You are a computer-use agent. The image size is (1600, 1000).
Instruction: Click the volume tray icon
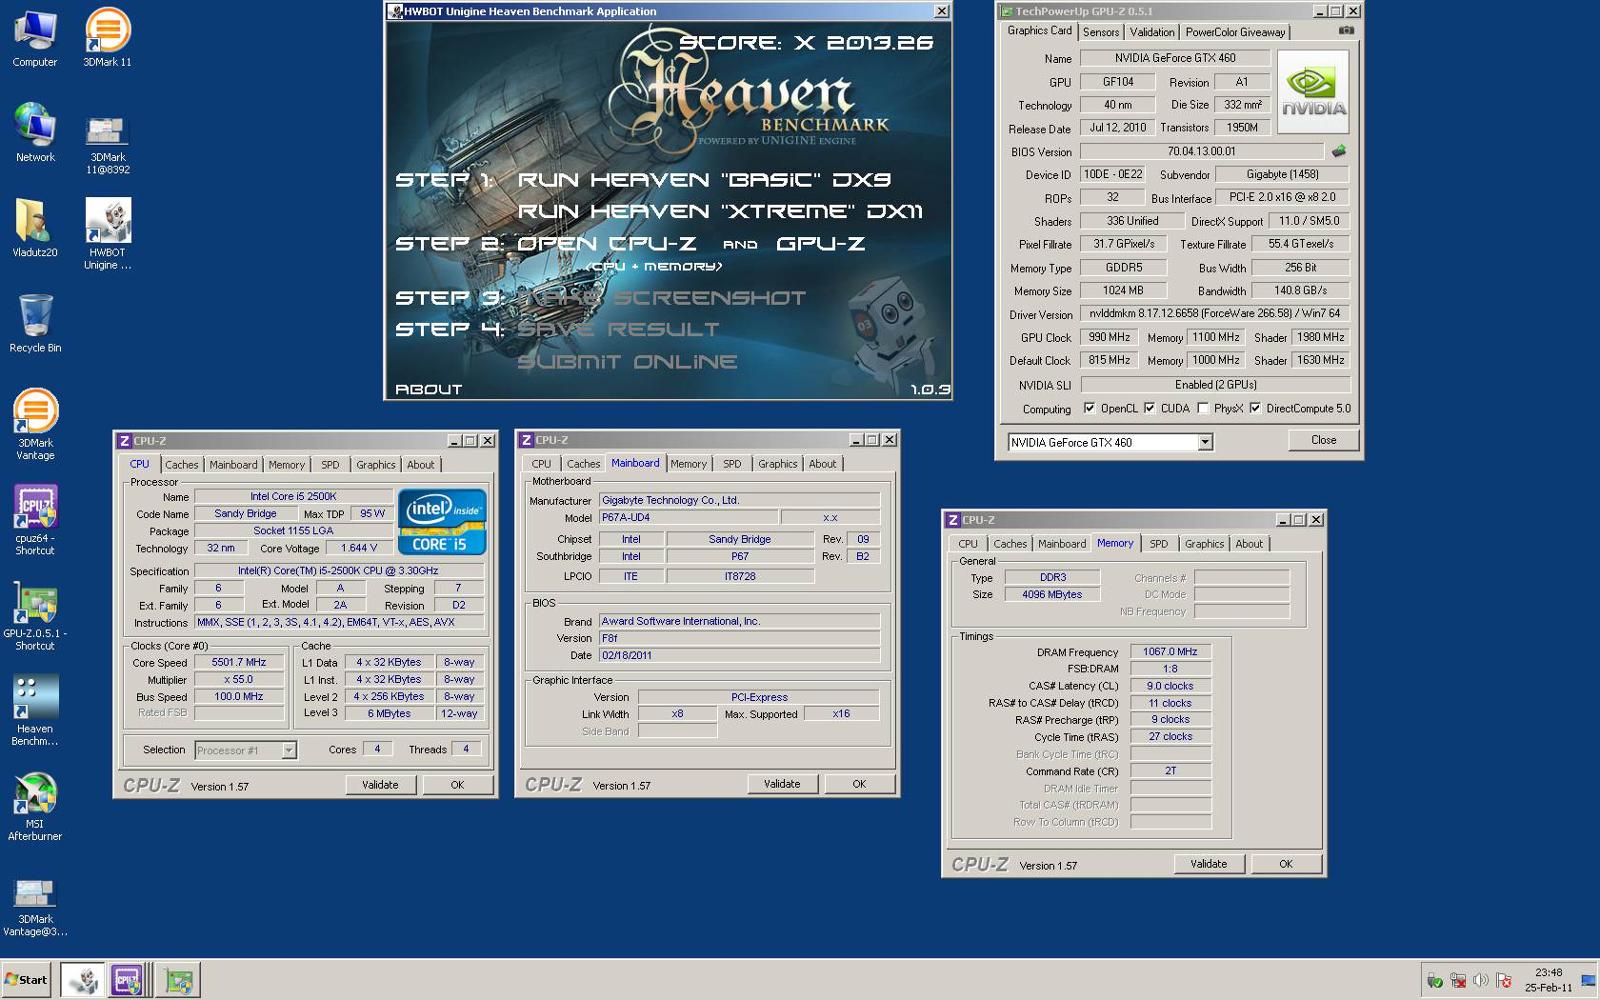point(1480,980)
